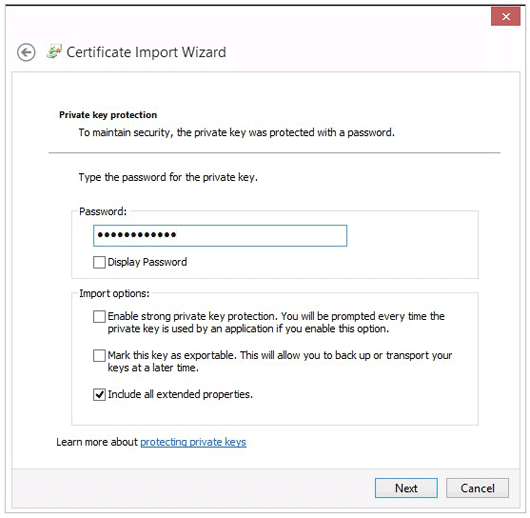Click the 'Display Password' label text

click(147, 262)
